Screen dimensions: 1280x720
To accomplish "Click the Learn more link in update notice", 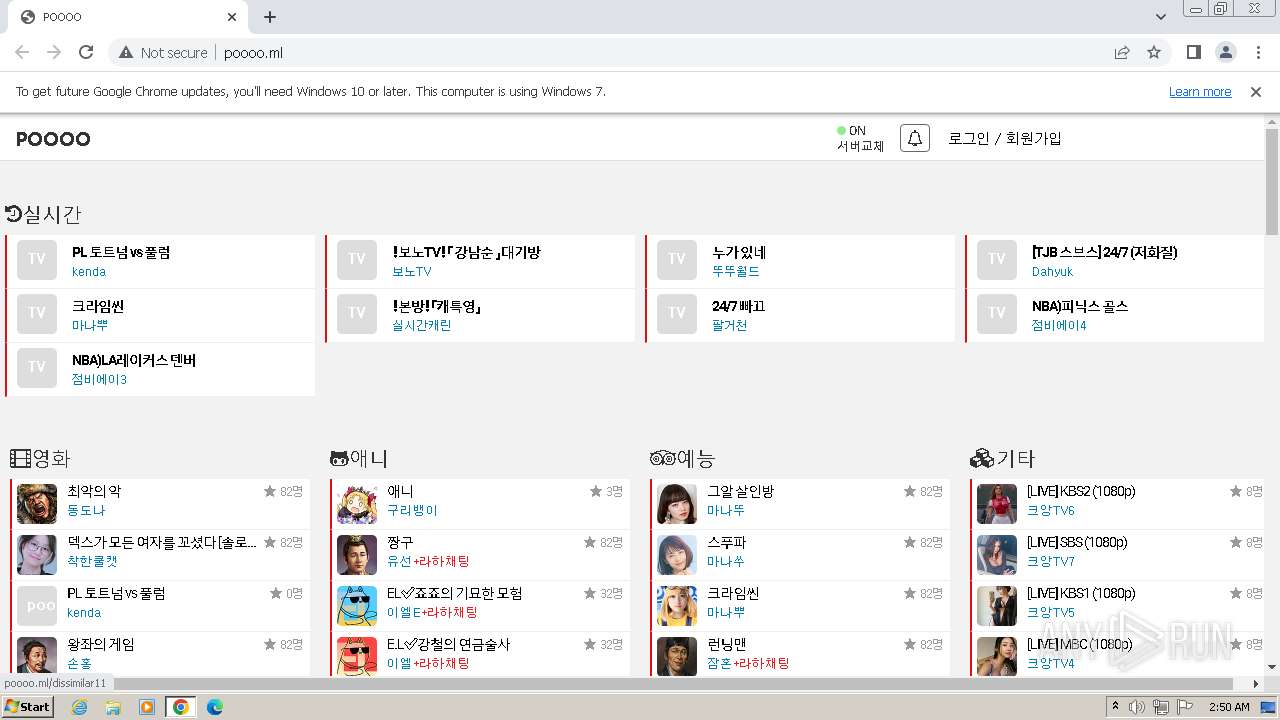I will point(1200,92).
